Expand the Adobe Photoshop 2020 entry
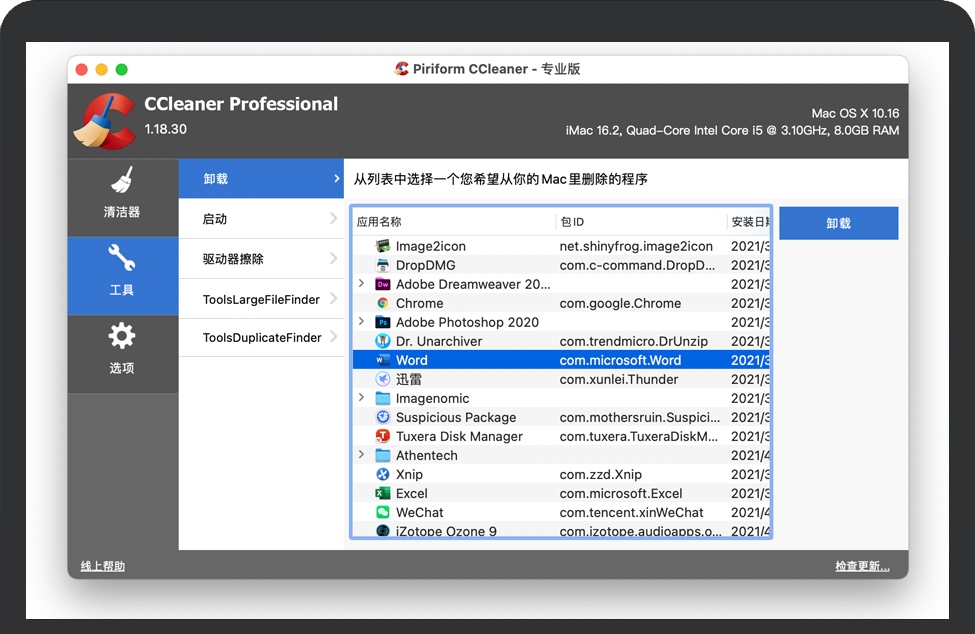Image resolution: width=975 pixels, height=634 pixels. [x=361, y=322]
